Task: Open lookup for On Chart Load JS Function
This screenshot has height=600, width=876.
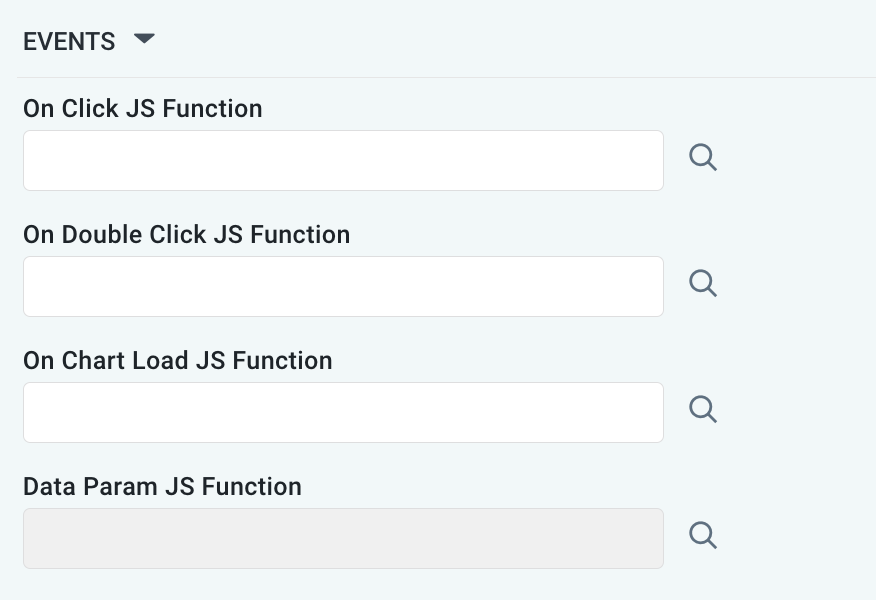Action: (x=703, y=410)
